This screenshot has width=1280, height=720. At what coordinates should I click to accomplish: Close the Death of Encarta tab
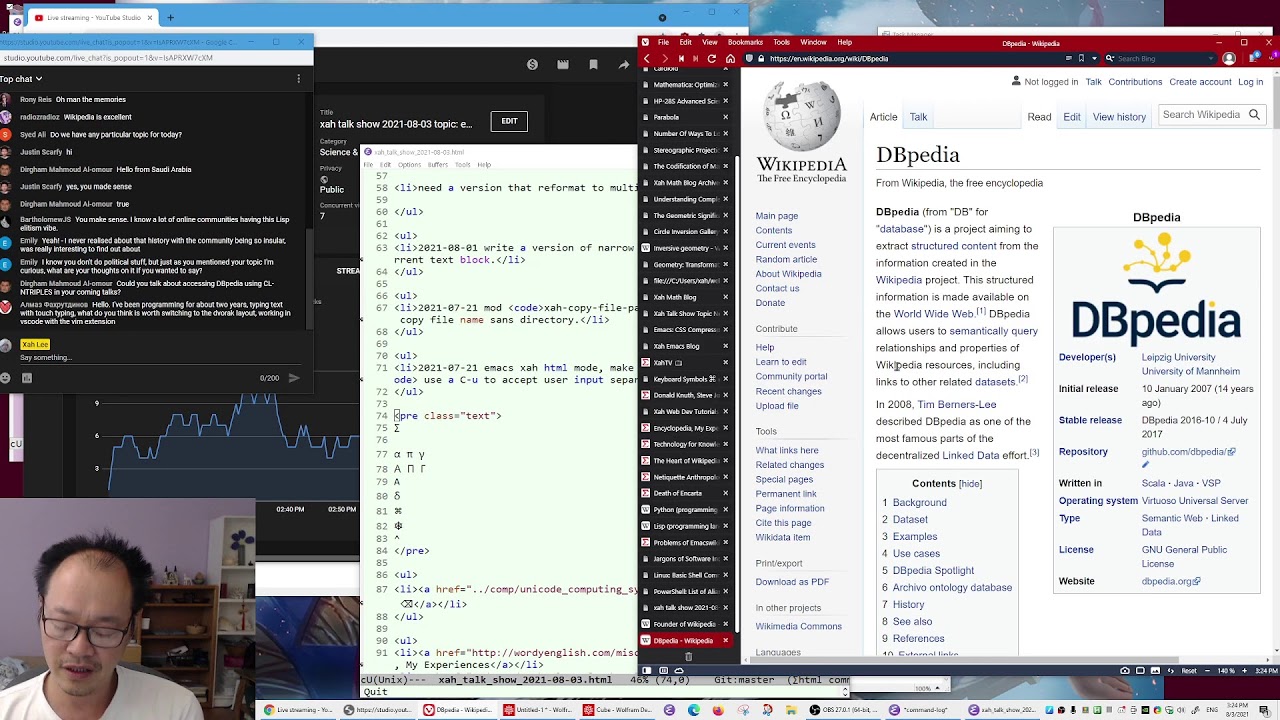pos(725,493)
